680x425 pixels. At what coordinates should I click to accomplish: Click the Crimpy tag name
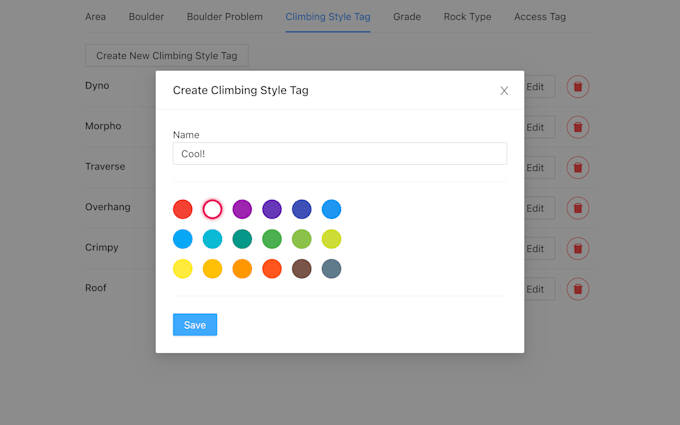coord(101,247)
